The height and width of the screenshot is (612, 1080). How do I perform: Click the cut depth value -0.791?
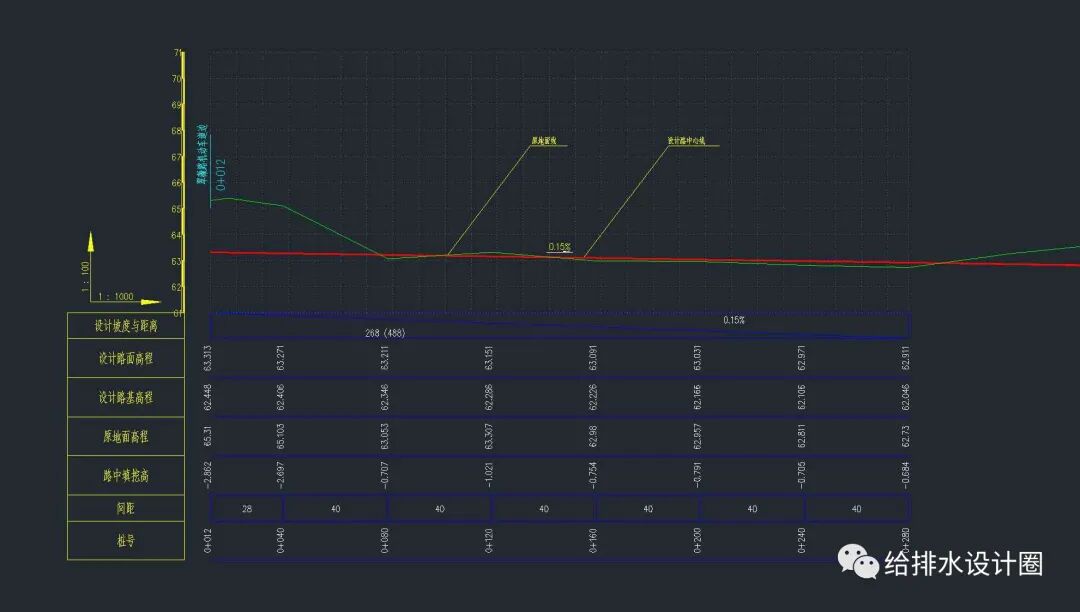[697, 475]
